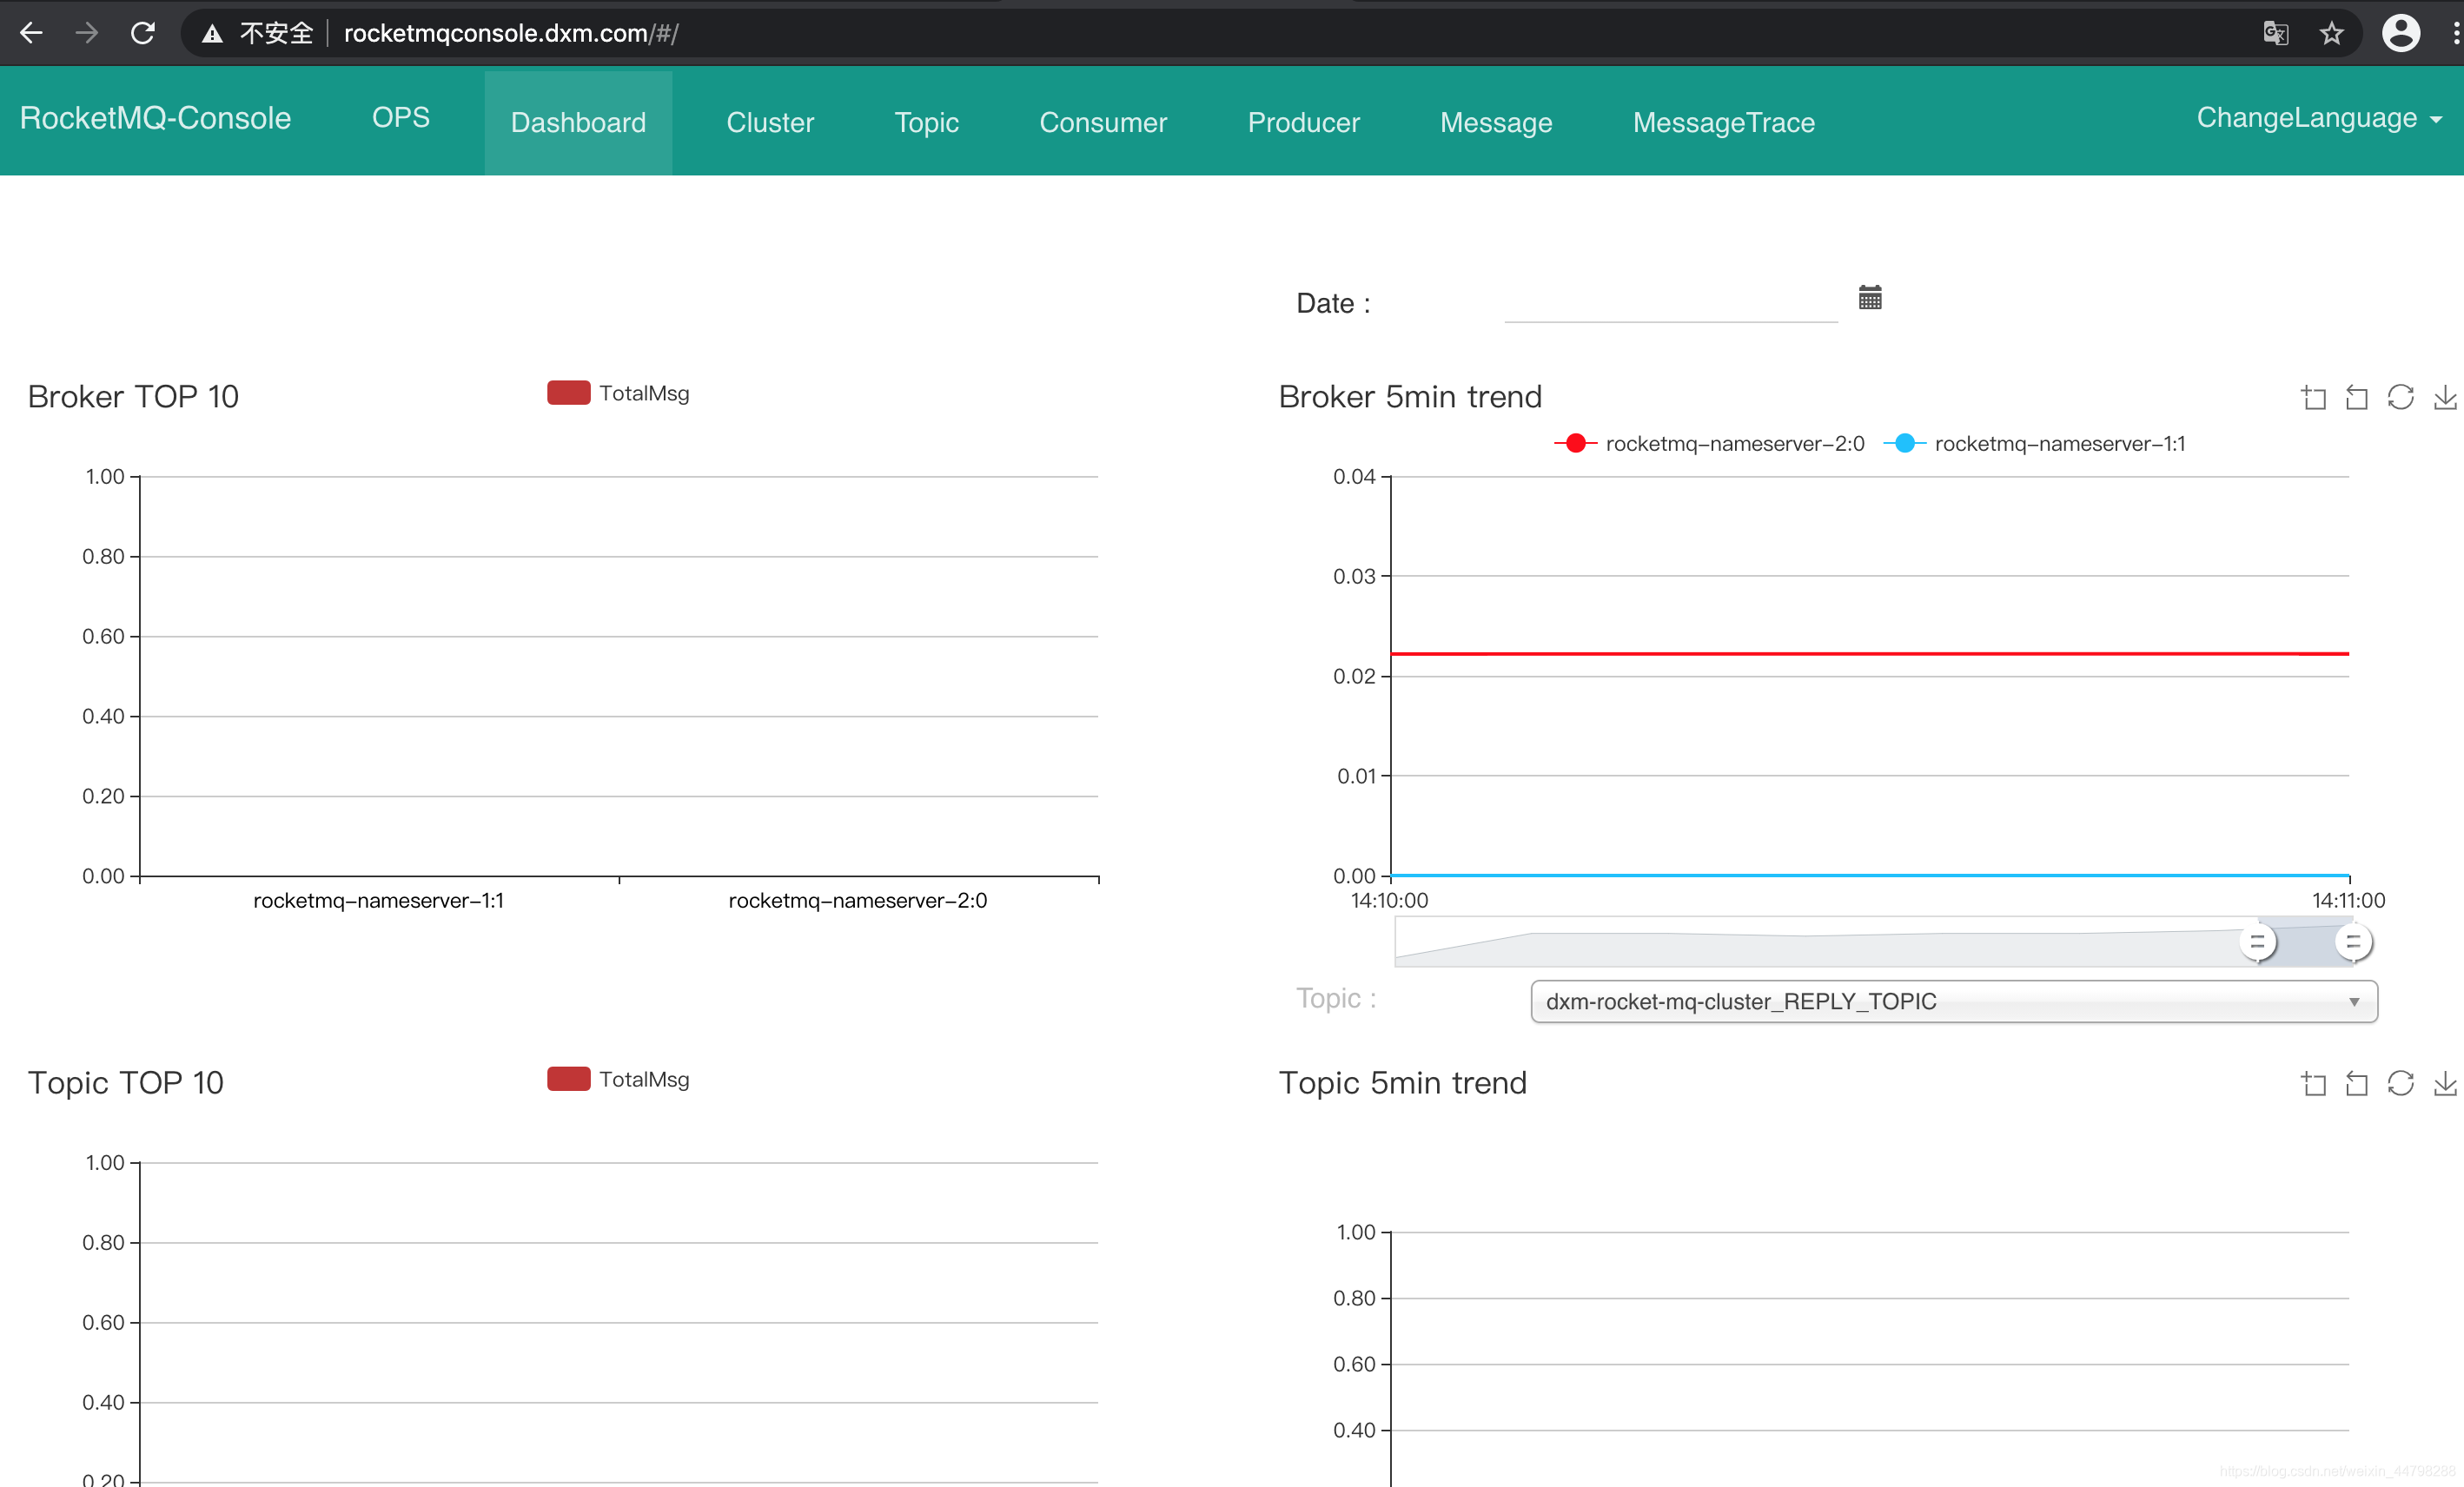Open the Topic selection dropdown

coord(1953,1001)
